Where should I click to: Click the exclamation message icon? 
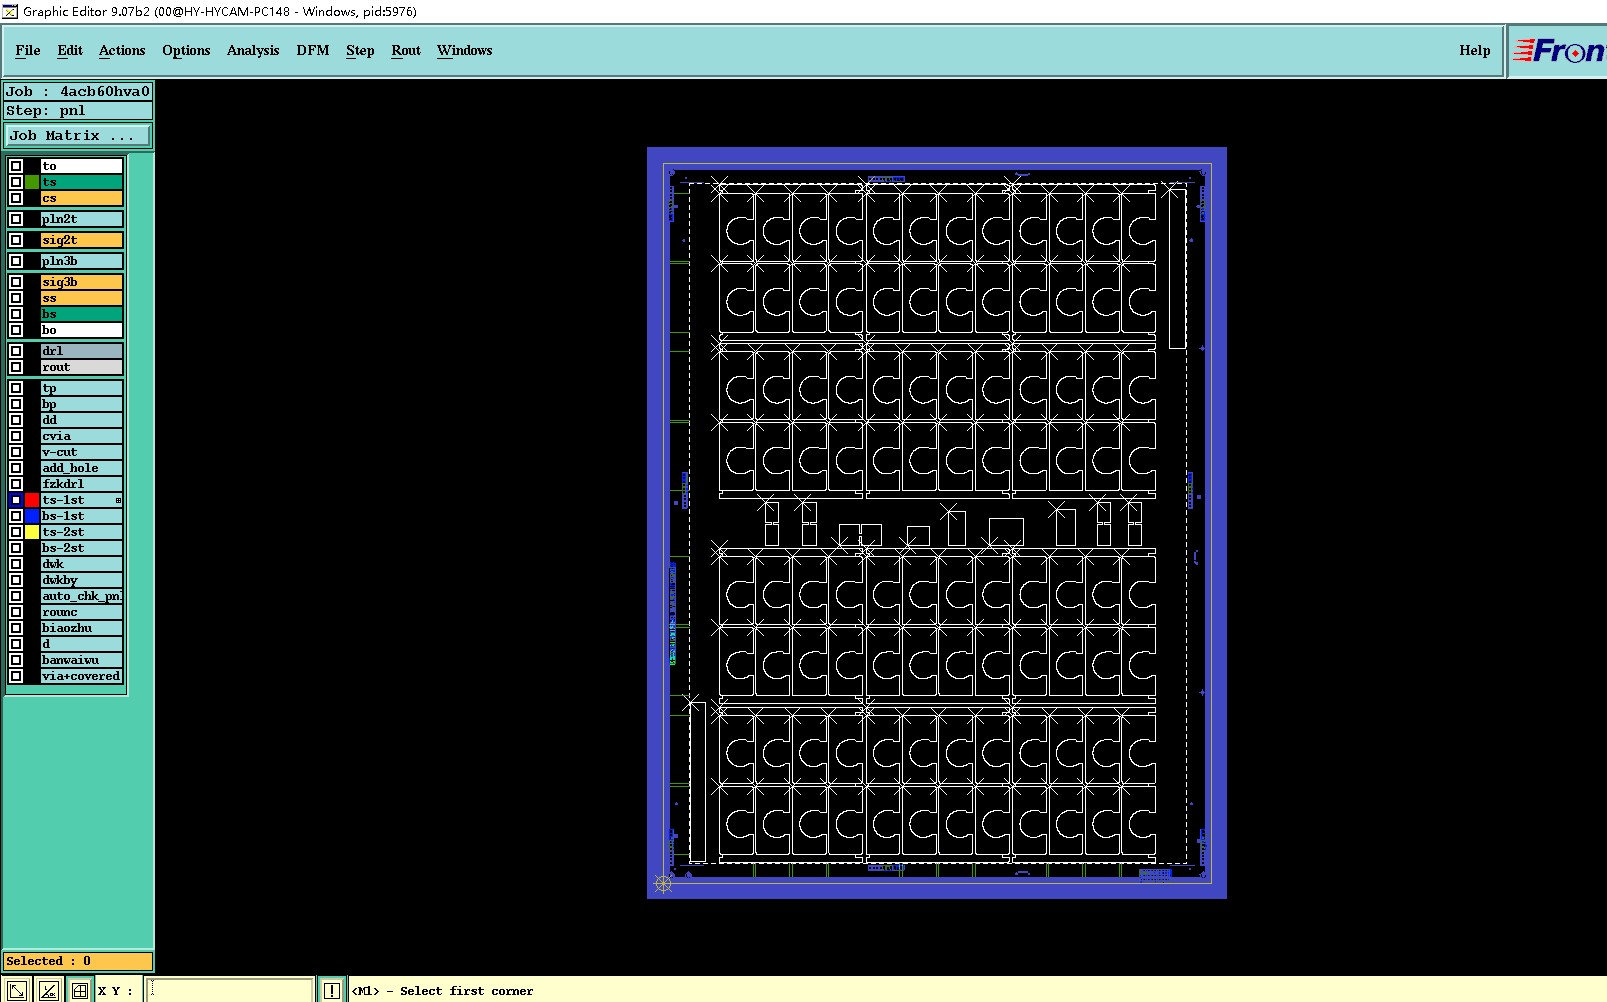point(332,990)
